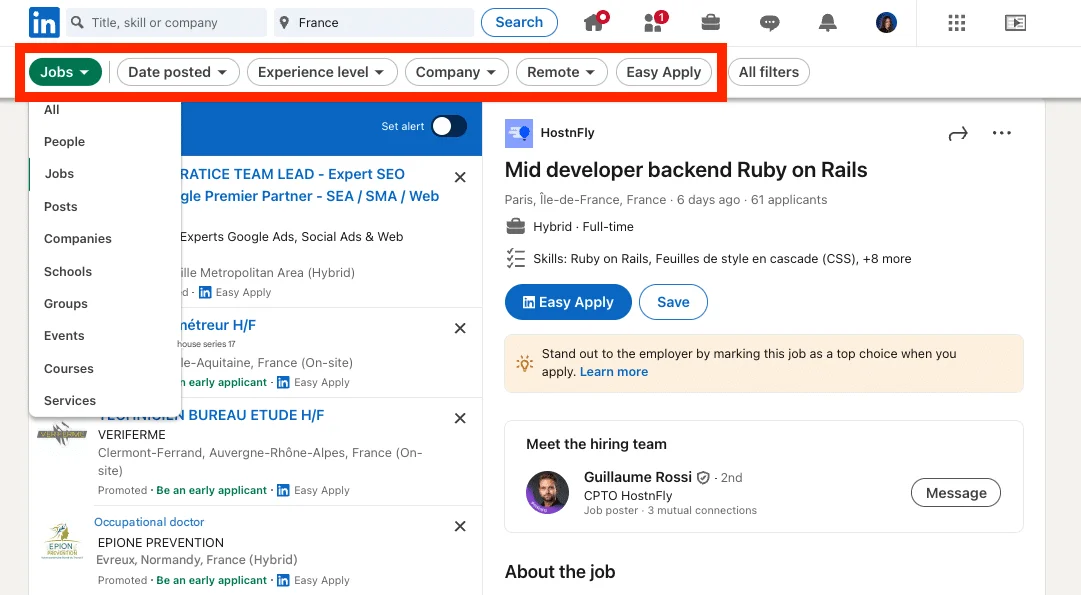Click the VERIFERME company logo

pyautogui.click(x=61, y=434)
